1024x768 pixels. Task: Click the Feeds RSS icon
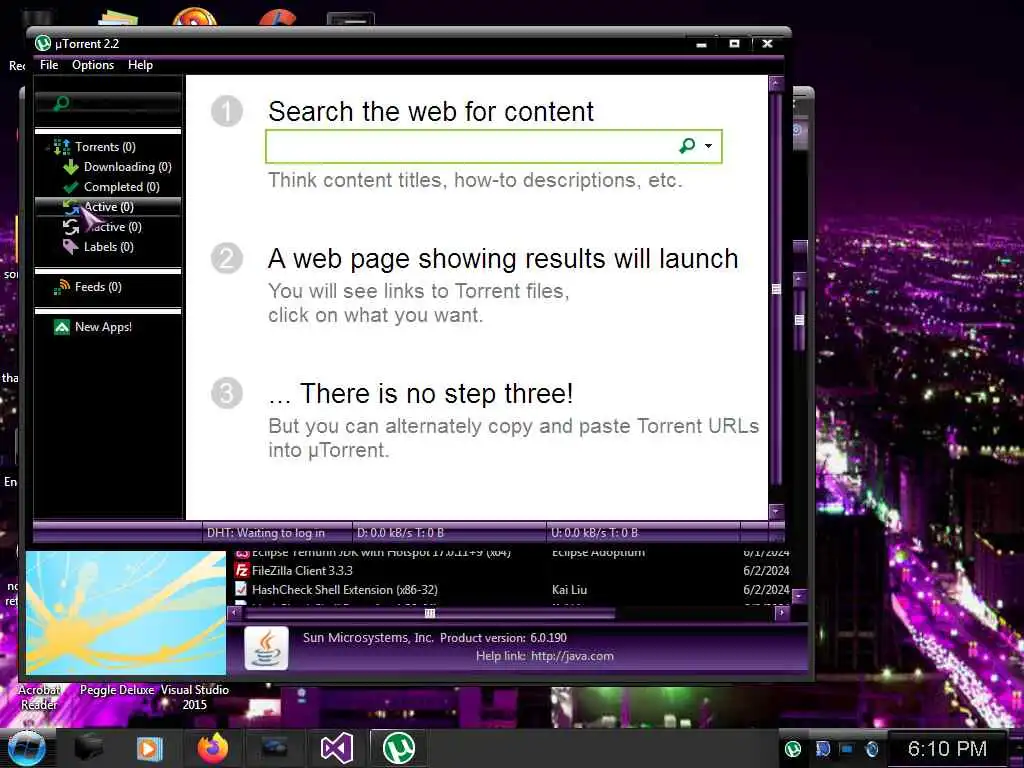(62, 287)
